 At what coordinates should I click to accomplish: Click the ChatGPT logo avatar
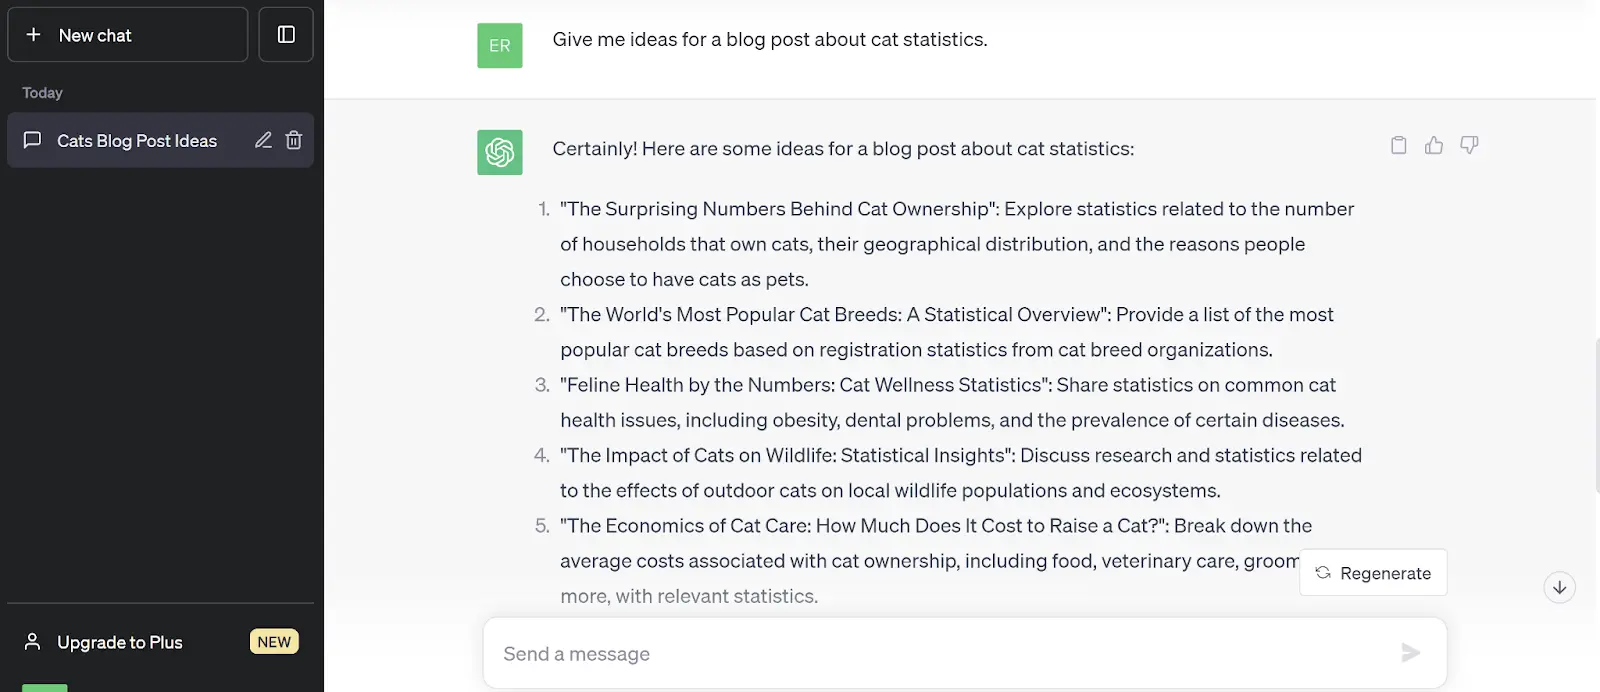coord(500,153)
